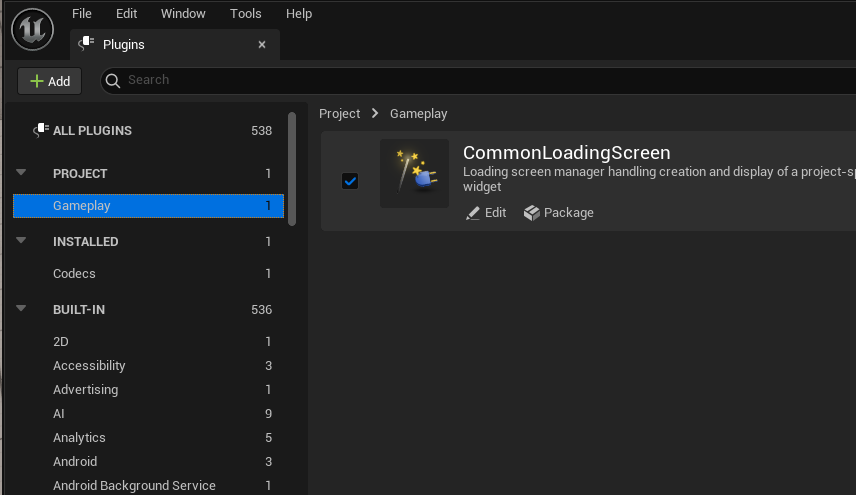Click Edit under CommonLoadingScreen
856x495 pixels.
[486, 213]
